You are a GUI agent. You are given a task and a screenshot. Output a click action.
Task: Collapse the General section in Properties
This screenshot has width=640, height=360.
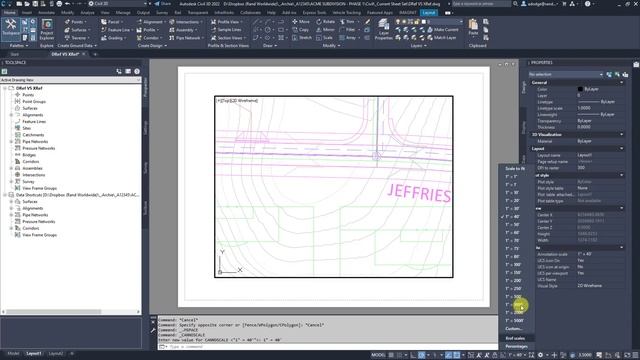pyautogui.click(x=622, y=82)
